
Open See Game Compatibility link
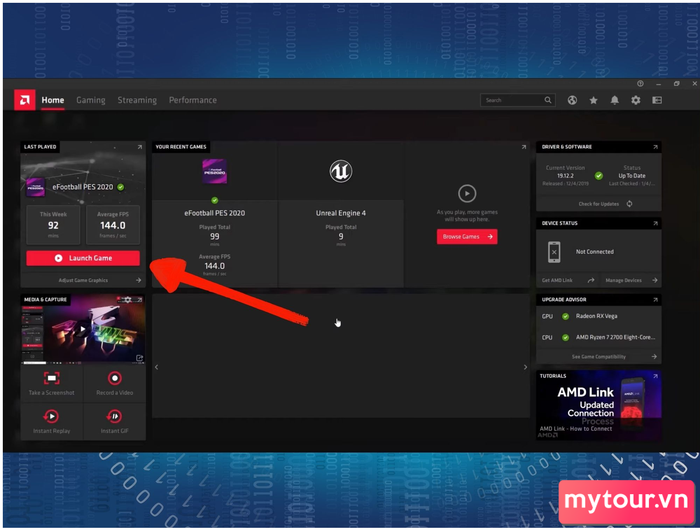599,357
